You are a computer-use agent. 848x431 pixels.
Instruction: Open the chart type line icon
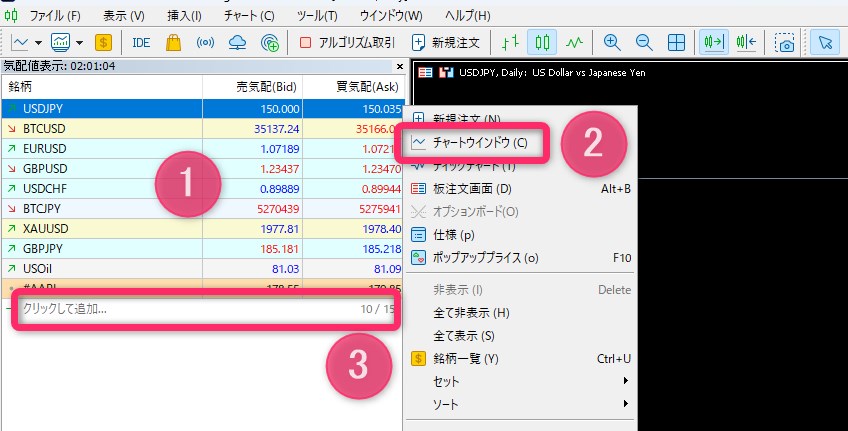(x=20, y=42)
